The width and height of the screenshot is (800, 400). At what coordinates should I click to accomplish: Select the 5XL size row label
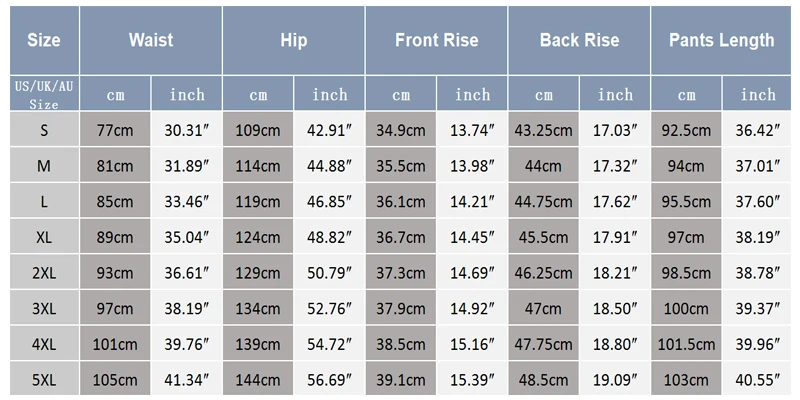[x=44, y=380]
